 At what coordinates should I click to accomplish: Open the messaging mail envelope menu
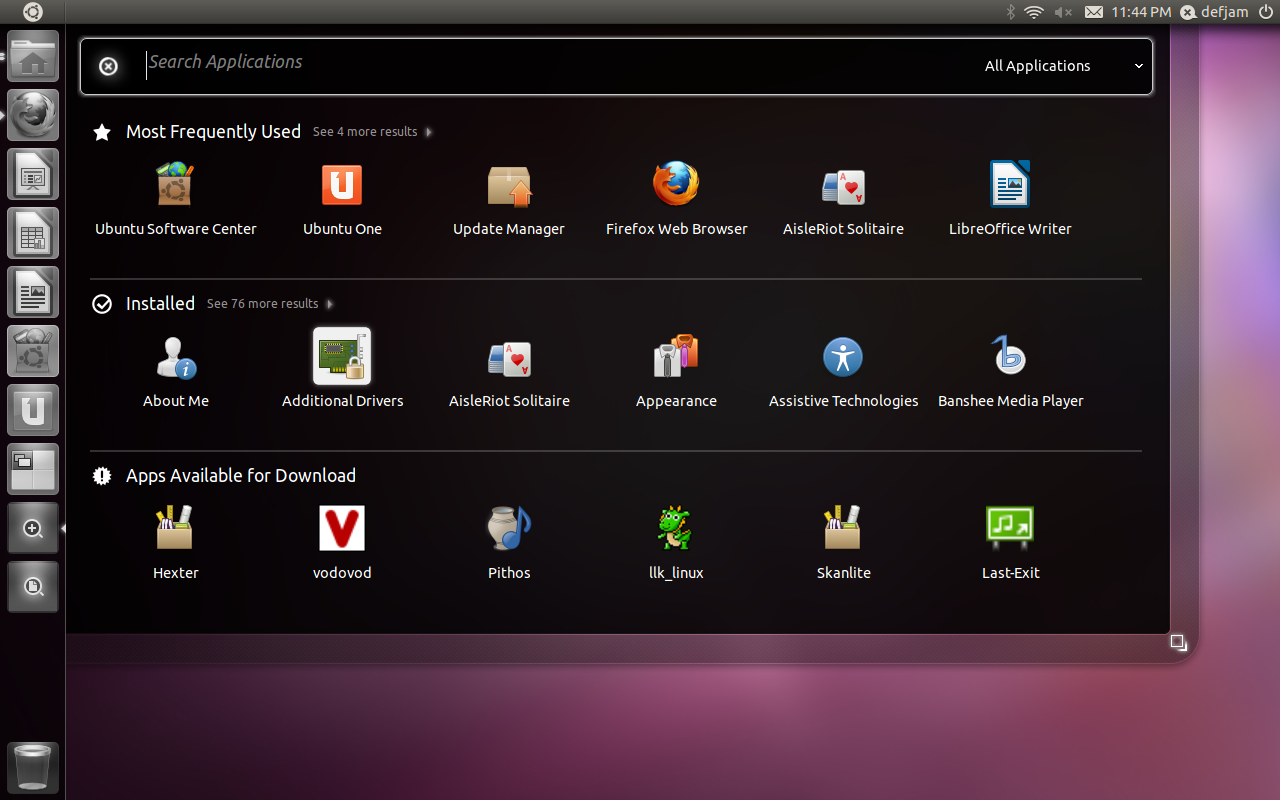pos(1094,12)
